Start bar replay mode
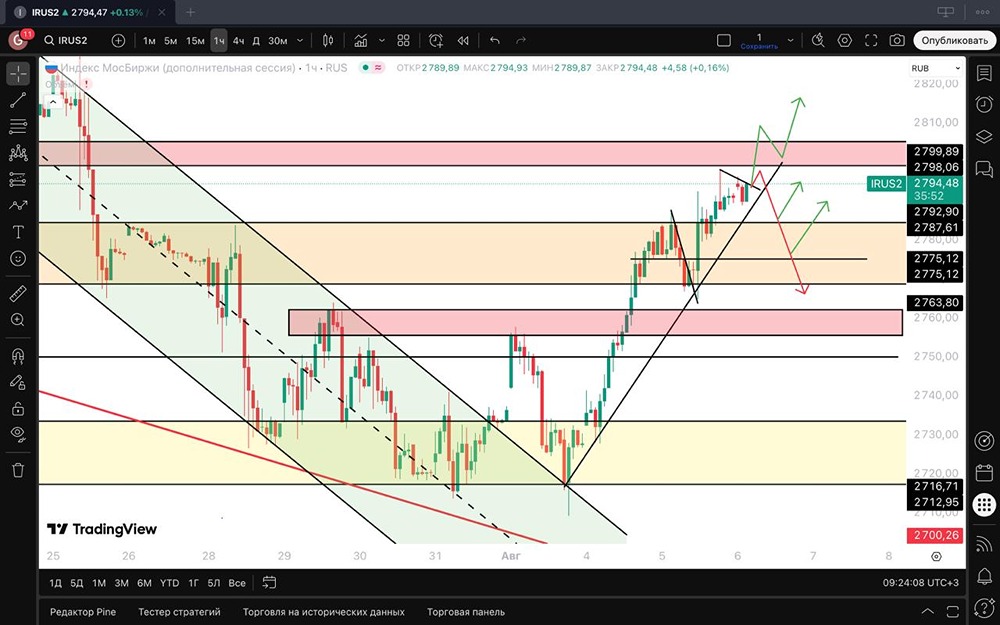The width and height of the screenshot is (1000, 625). (463, 40)
